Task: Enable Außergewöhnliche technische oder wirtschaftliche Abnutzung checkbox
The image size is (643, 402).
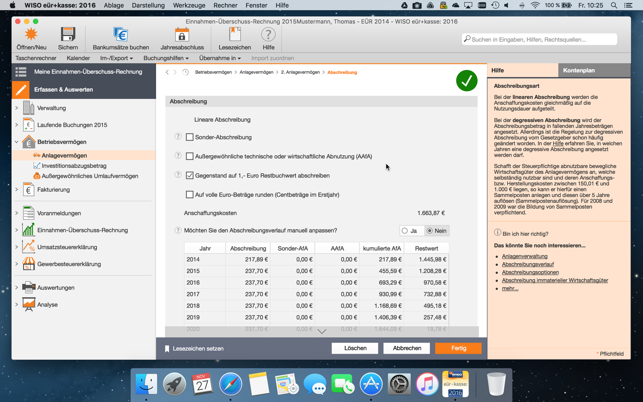Action: (189, 156)
